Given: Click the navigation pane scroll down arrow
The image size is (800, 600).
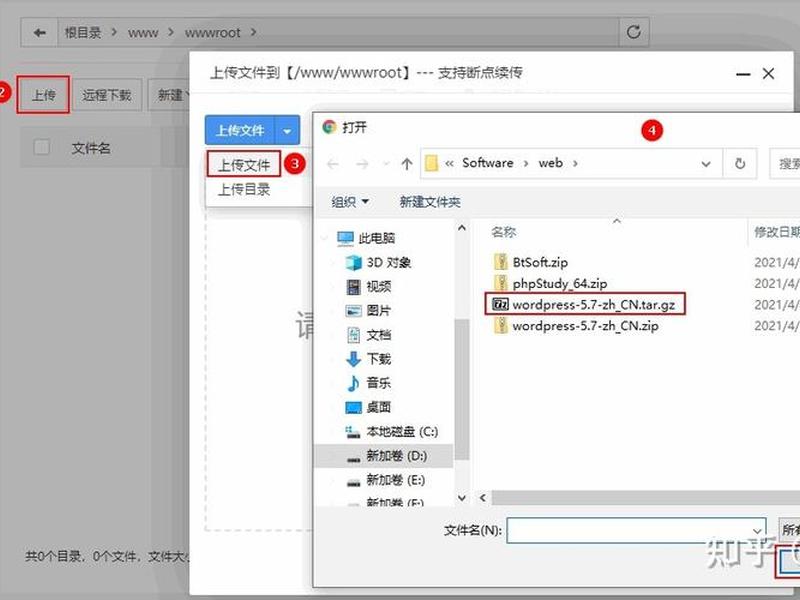Looking at the screenshot, I should click(x=462, y=497).
